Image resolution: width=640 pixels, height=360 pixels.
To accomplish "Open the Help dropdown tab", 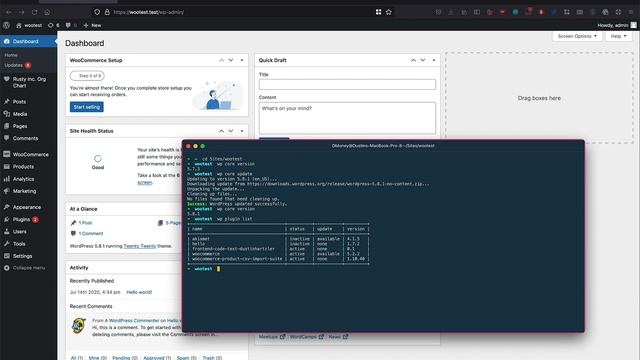I will point(619,36).
